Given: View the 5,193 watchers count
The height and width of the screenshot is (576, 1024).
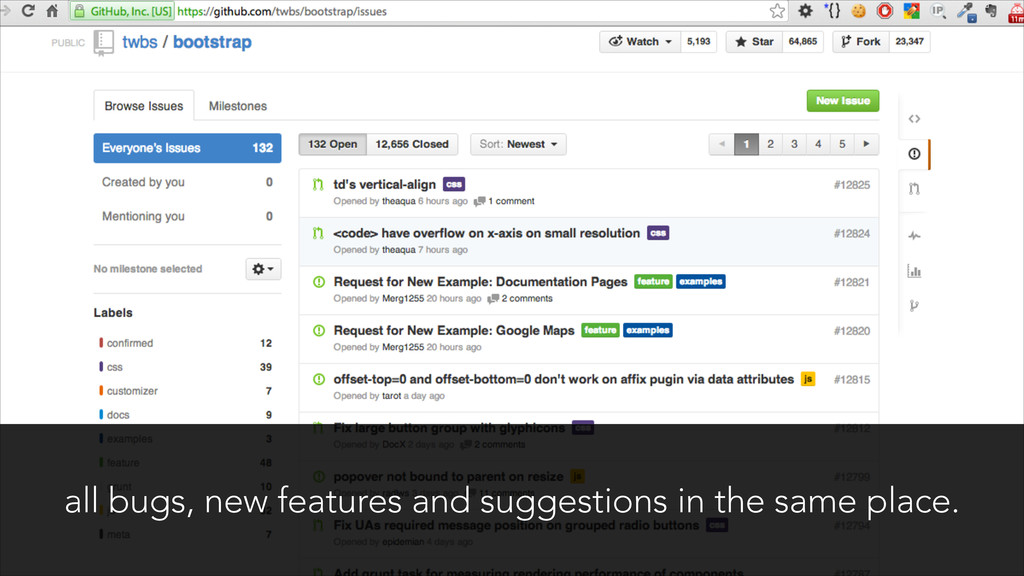Looking at the screenshot, I should tap(698, 42).
